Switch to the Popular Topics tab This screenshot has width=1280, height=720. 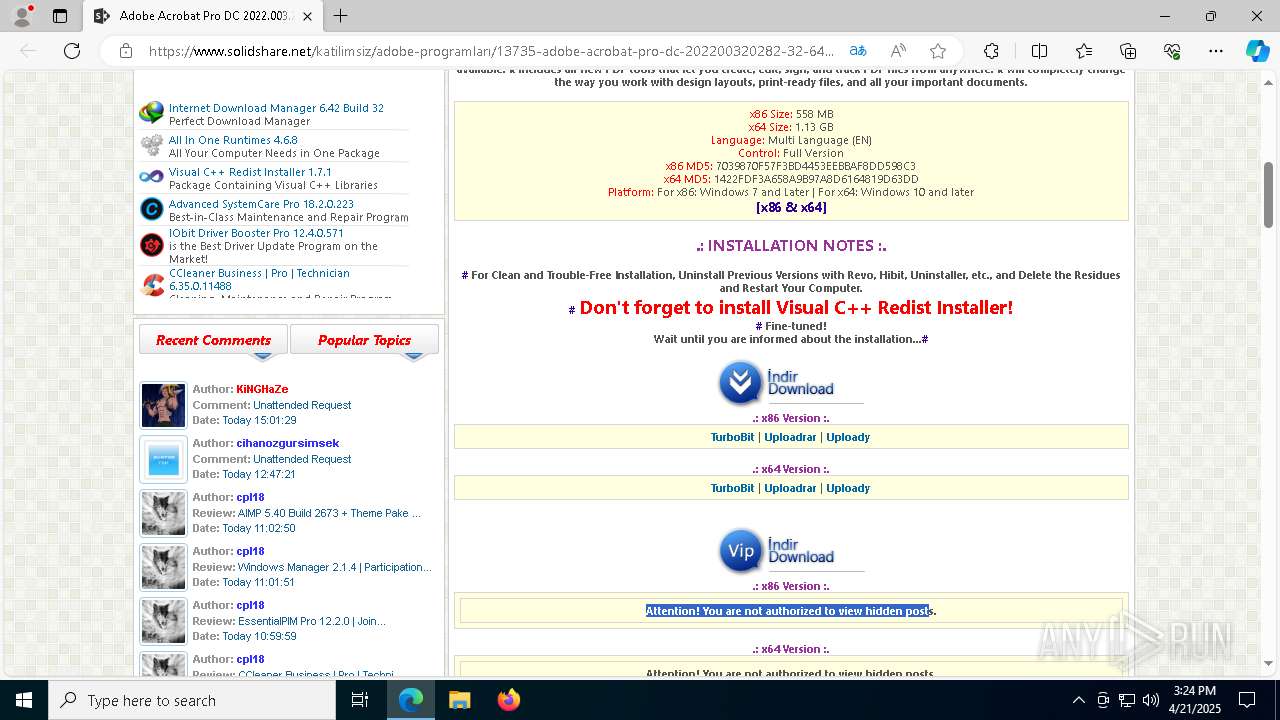pos(364,340)
